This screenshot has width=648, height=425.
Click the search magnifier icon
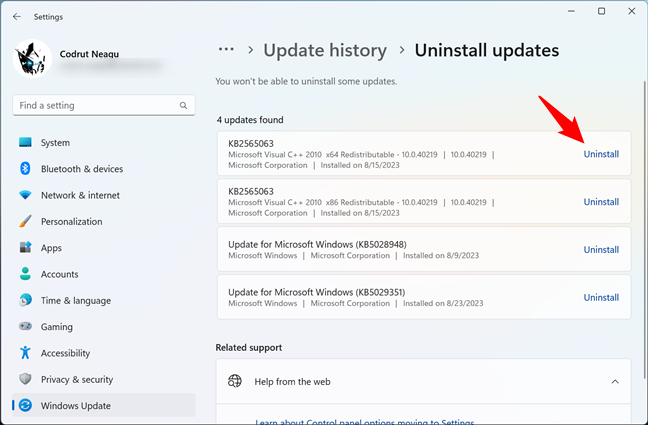pyautogui.click(x=183, y=105)
